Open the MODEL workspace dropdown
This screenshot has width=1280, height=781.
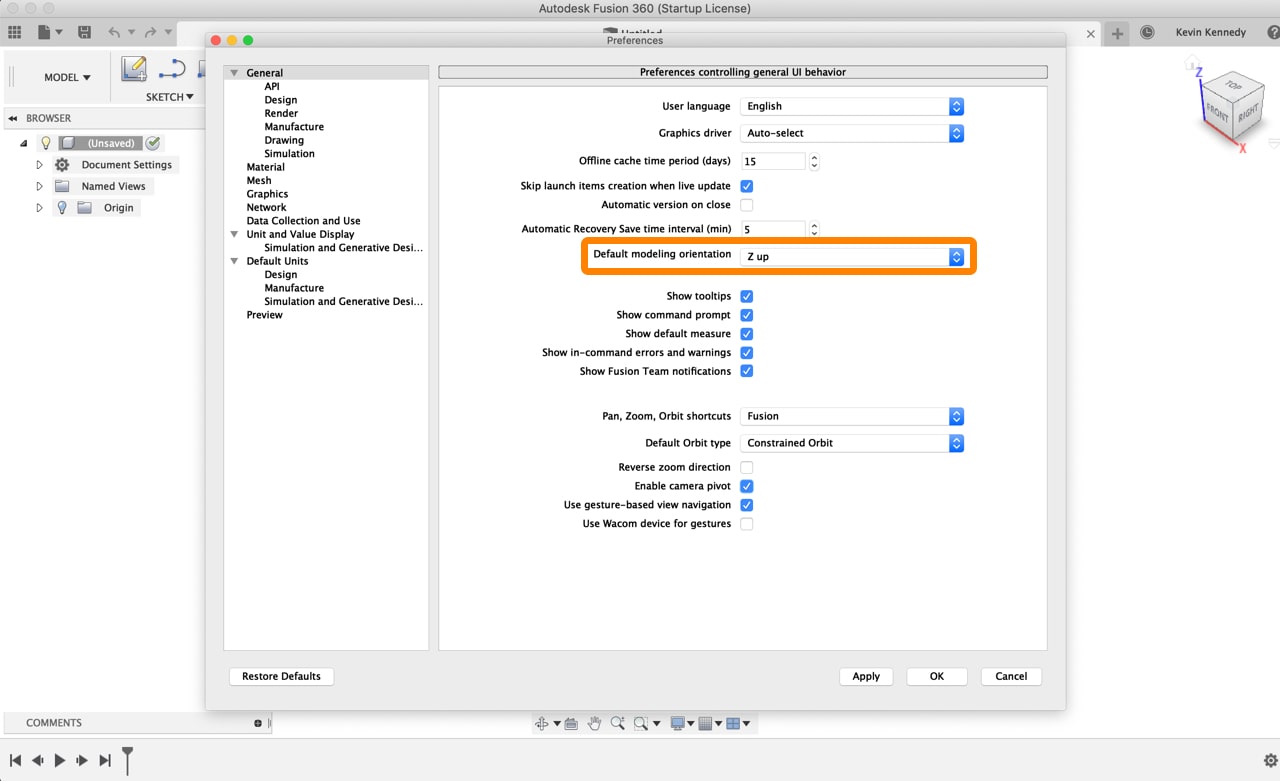[x=67, y=77]
